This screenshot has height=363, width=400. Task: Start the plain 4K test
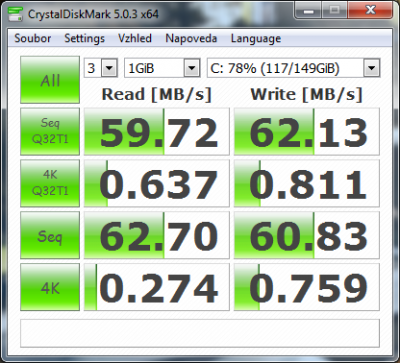pyautogui.click(x=50, y=287)
